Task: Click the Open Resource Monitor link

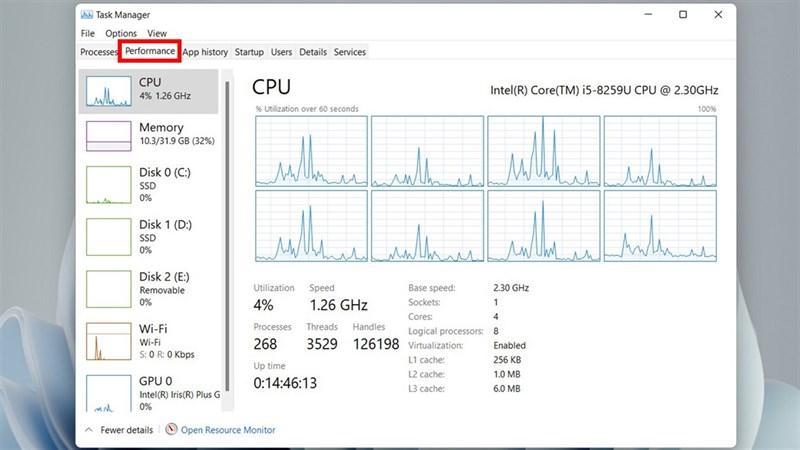Action: [228, 430]
